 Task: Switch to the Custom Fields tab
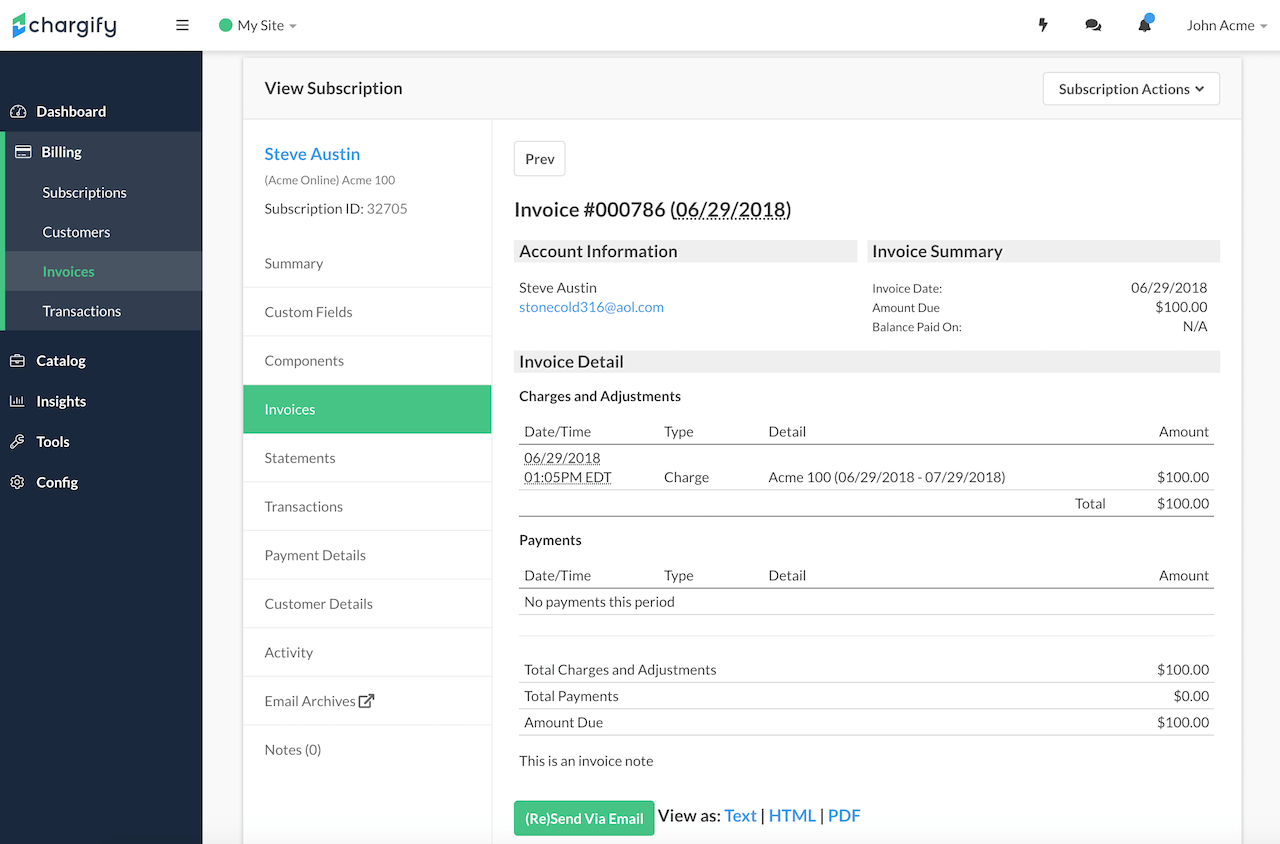(367, 312)
